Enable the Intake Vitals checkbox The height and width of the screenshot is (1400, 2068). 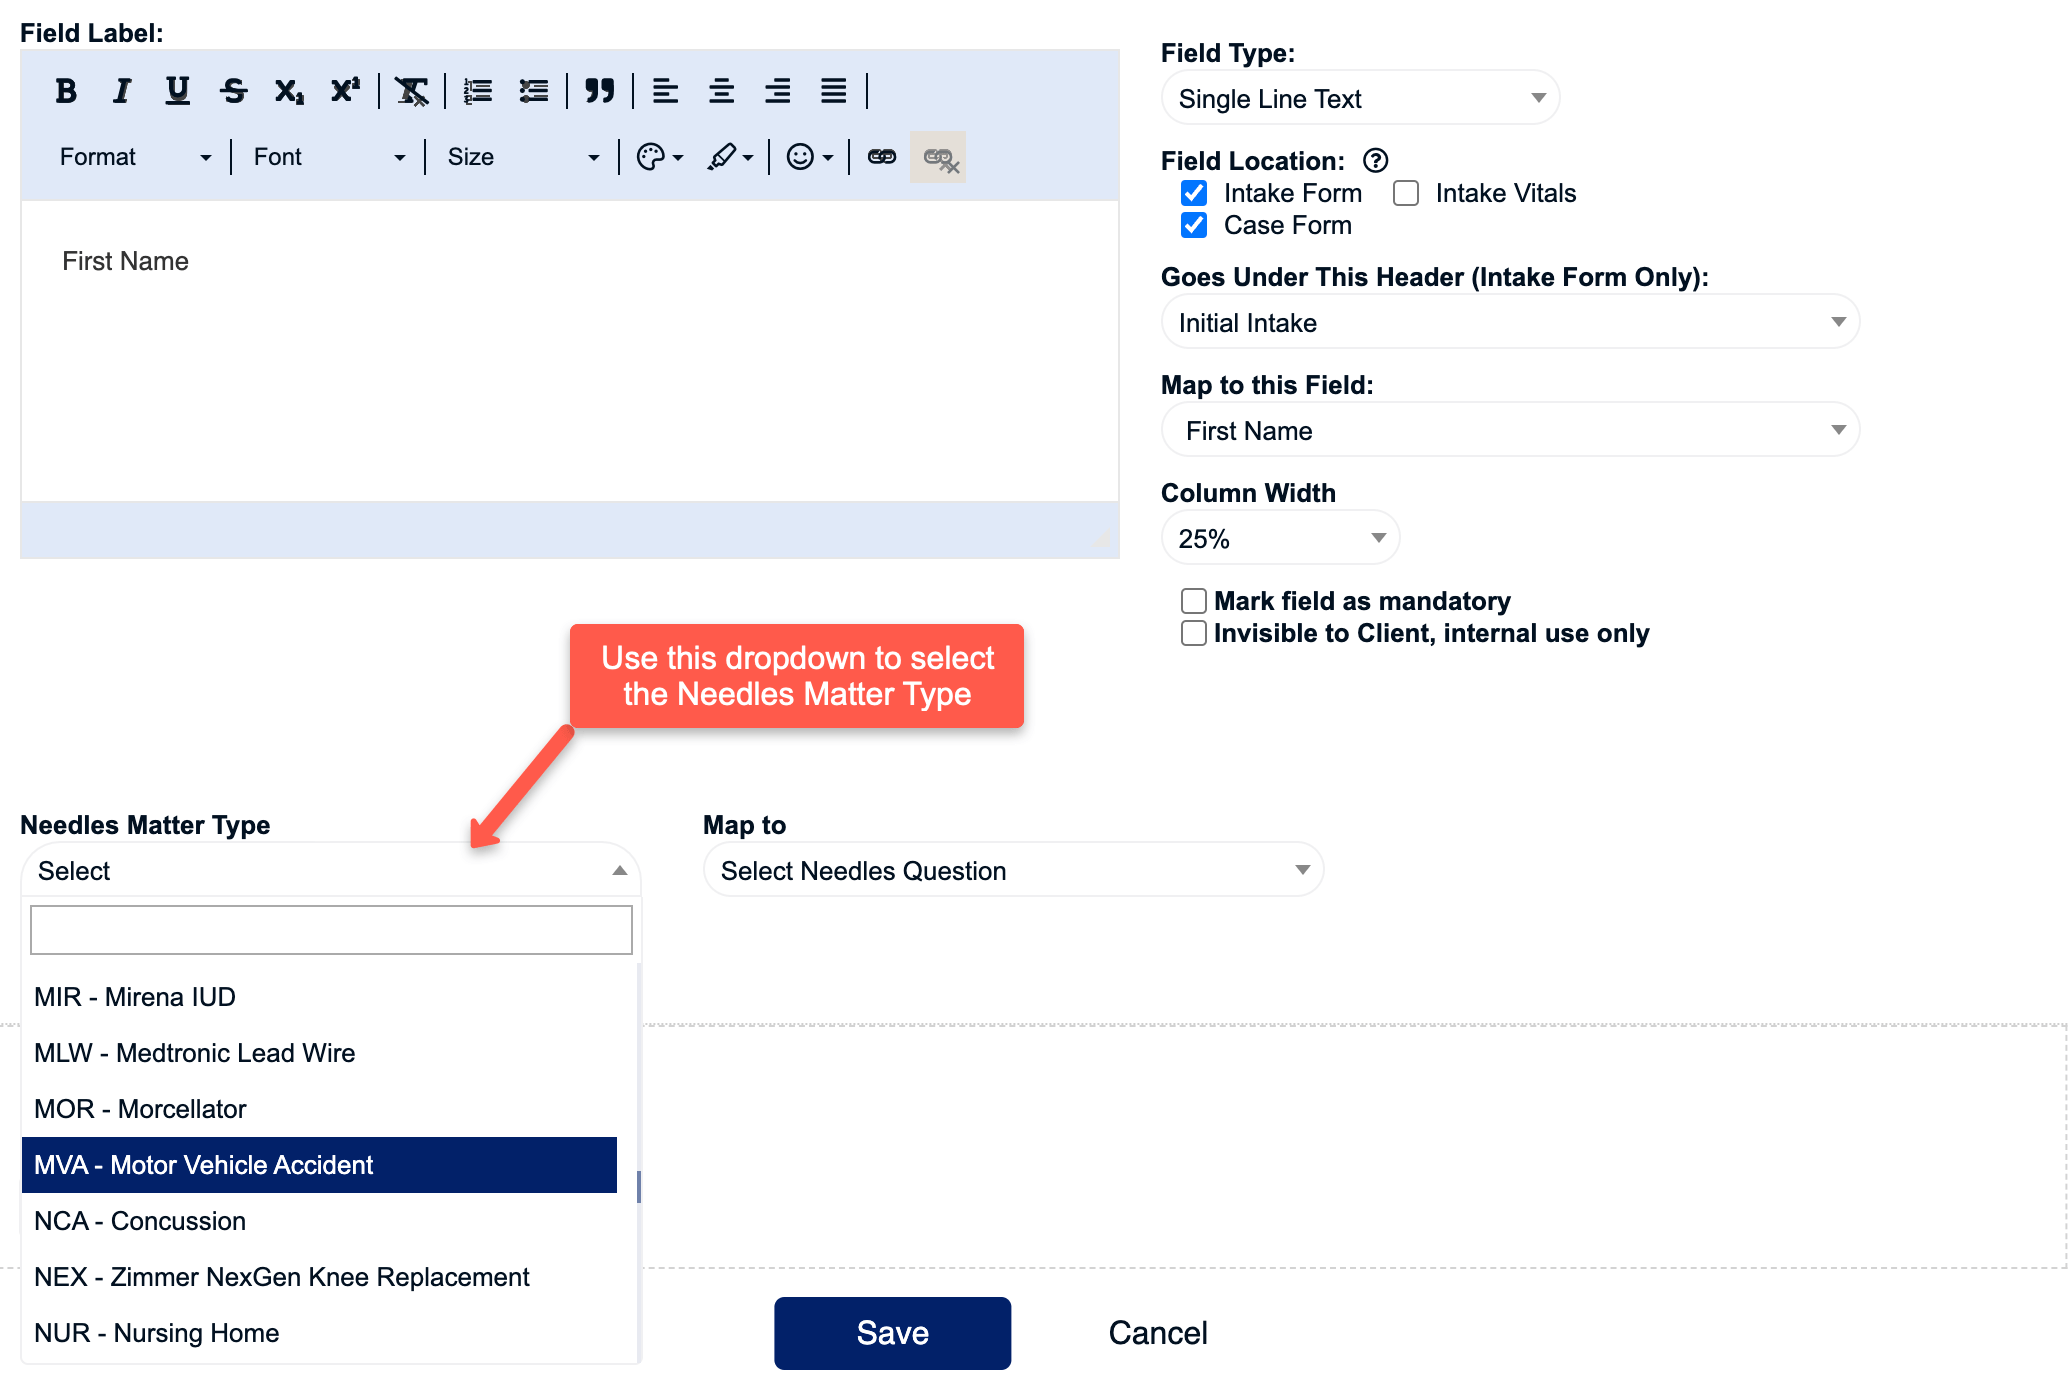click(1406, 193)
